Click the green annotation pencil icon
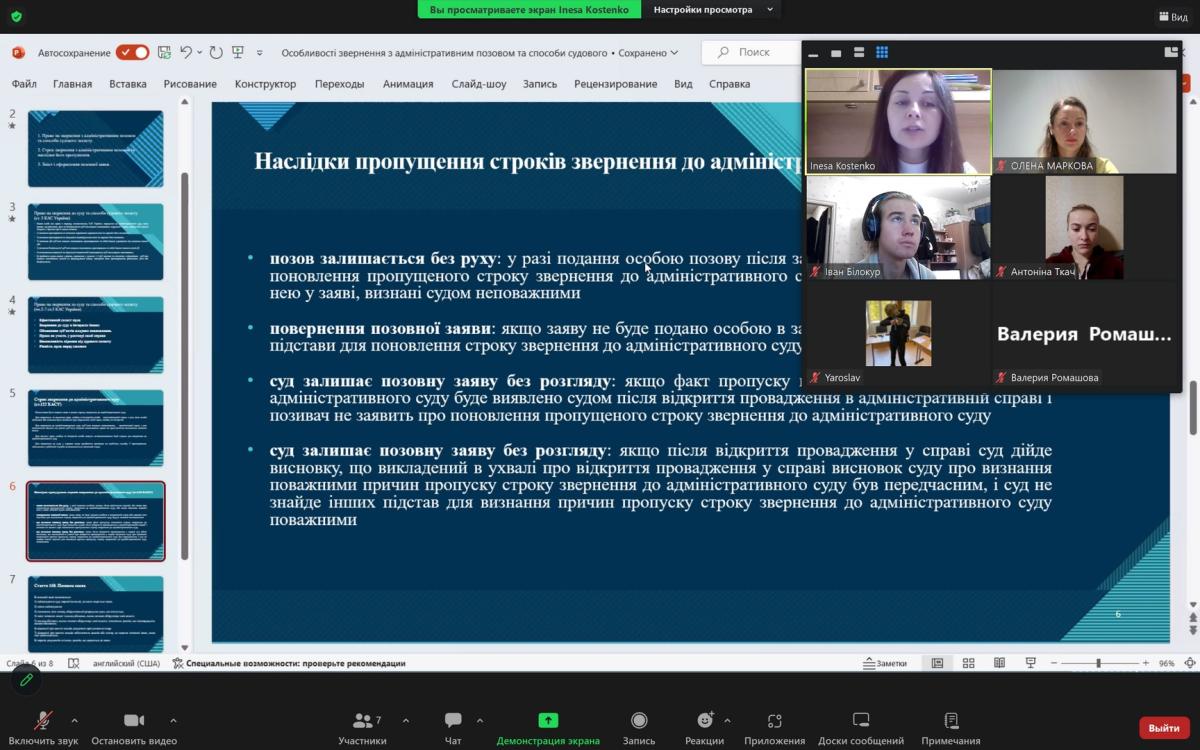Viewport: 1200px width, 750px height. click(x=27, y=680)
